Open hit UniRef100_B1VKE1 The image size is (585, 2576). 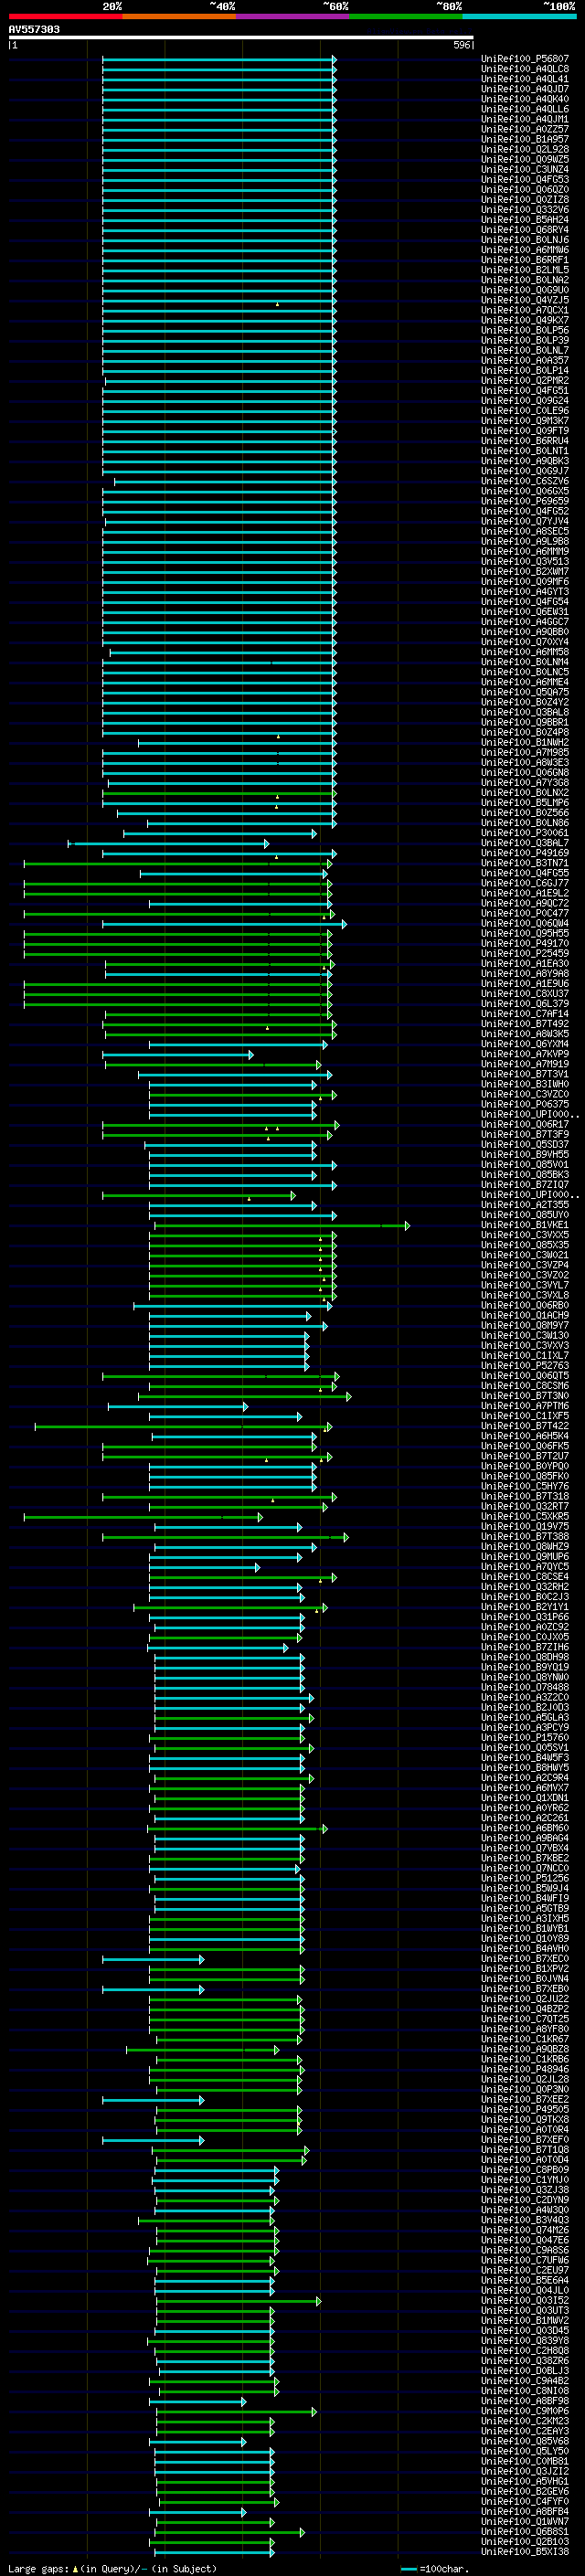(x=525, y=1226)
